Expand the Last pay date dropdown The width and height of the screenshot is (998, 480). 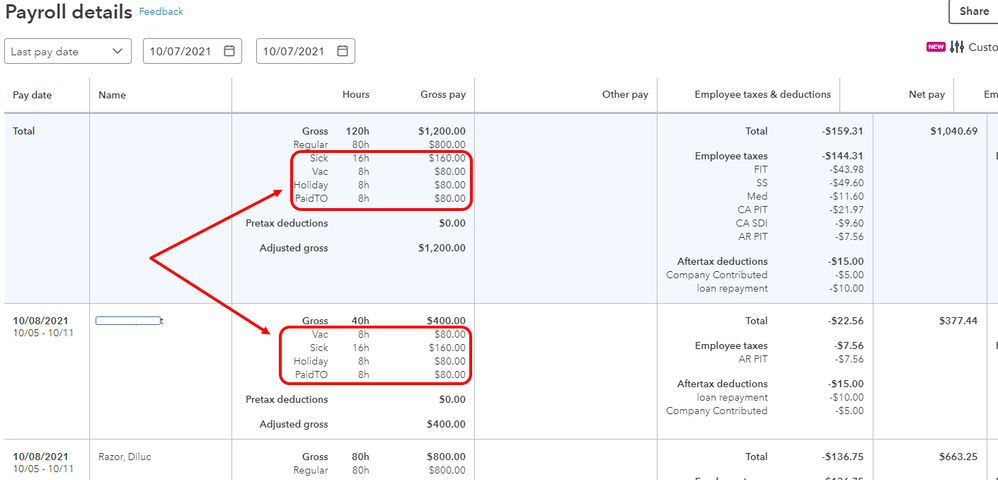pyautogui.click(x=120, y=51)
